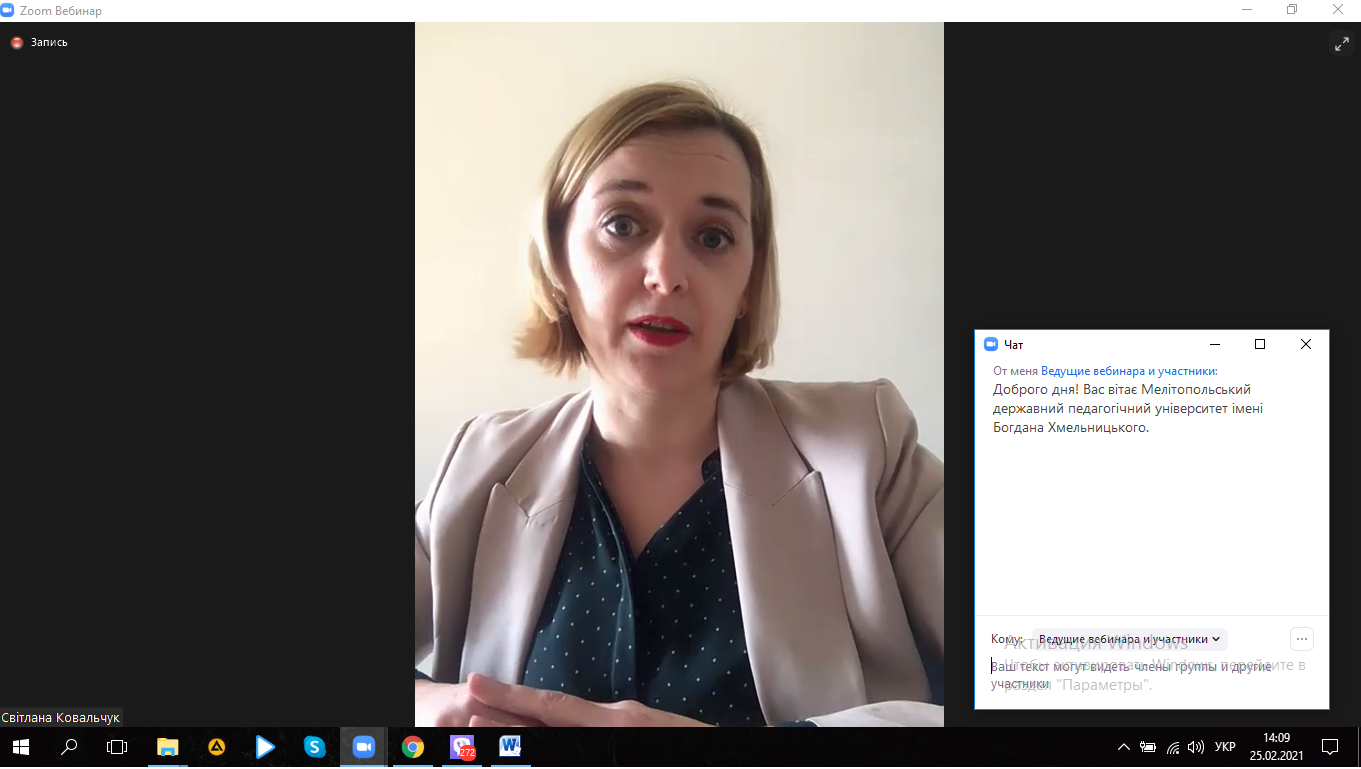
Task: Switch to Google Chrome in the taskbar
Action: tap(412, 747)
